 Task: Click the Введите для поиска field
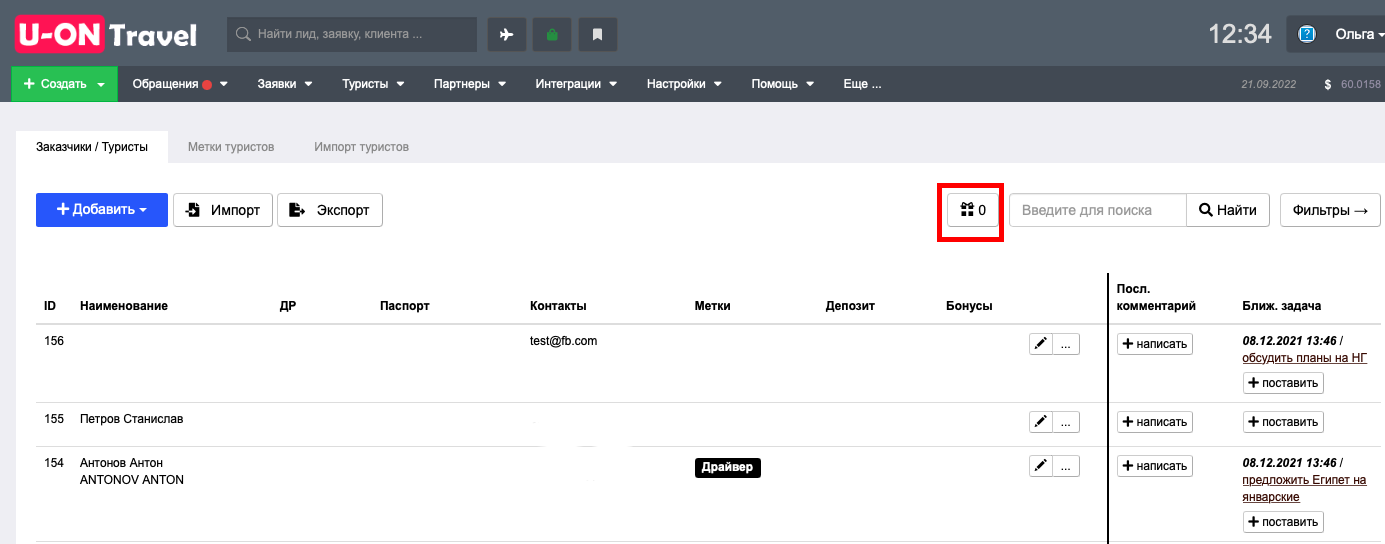(x=1098, y=210)
